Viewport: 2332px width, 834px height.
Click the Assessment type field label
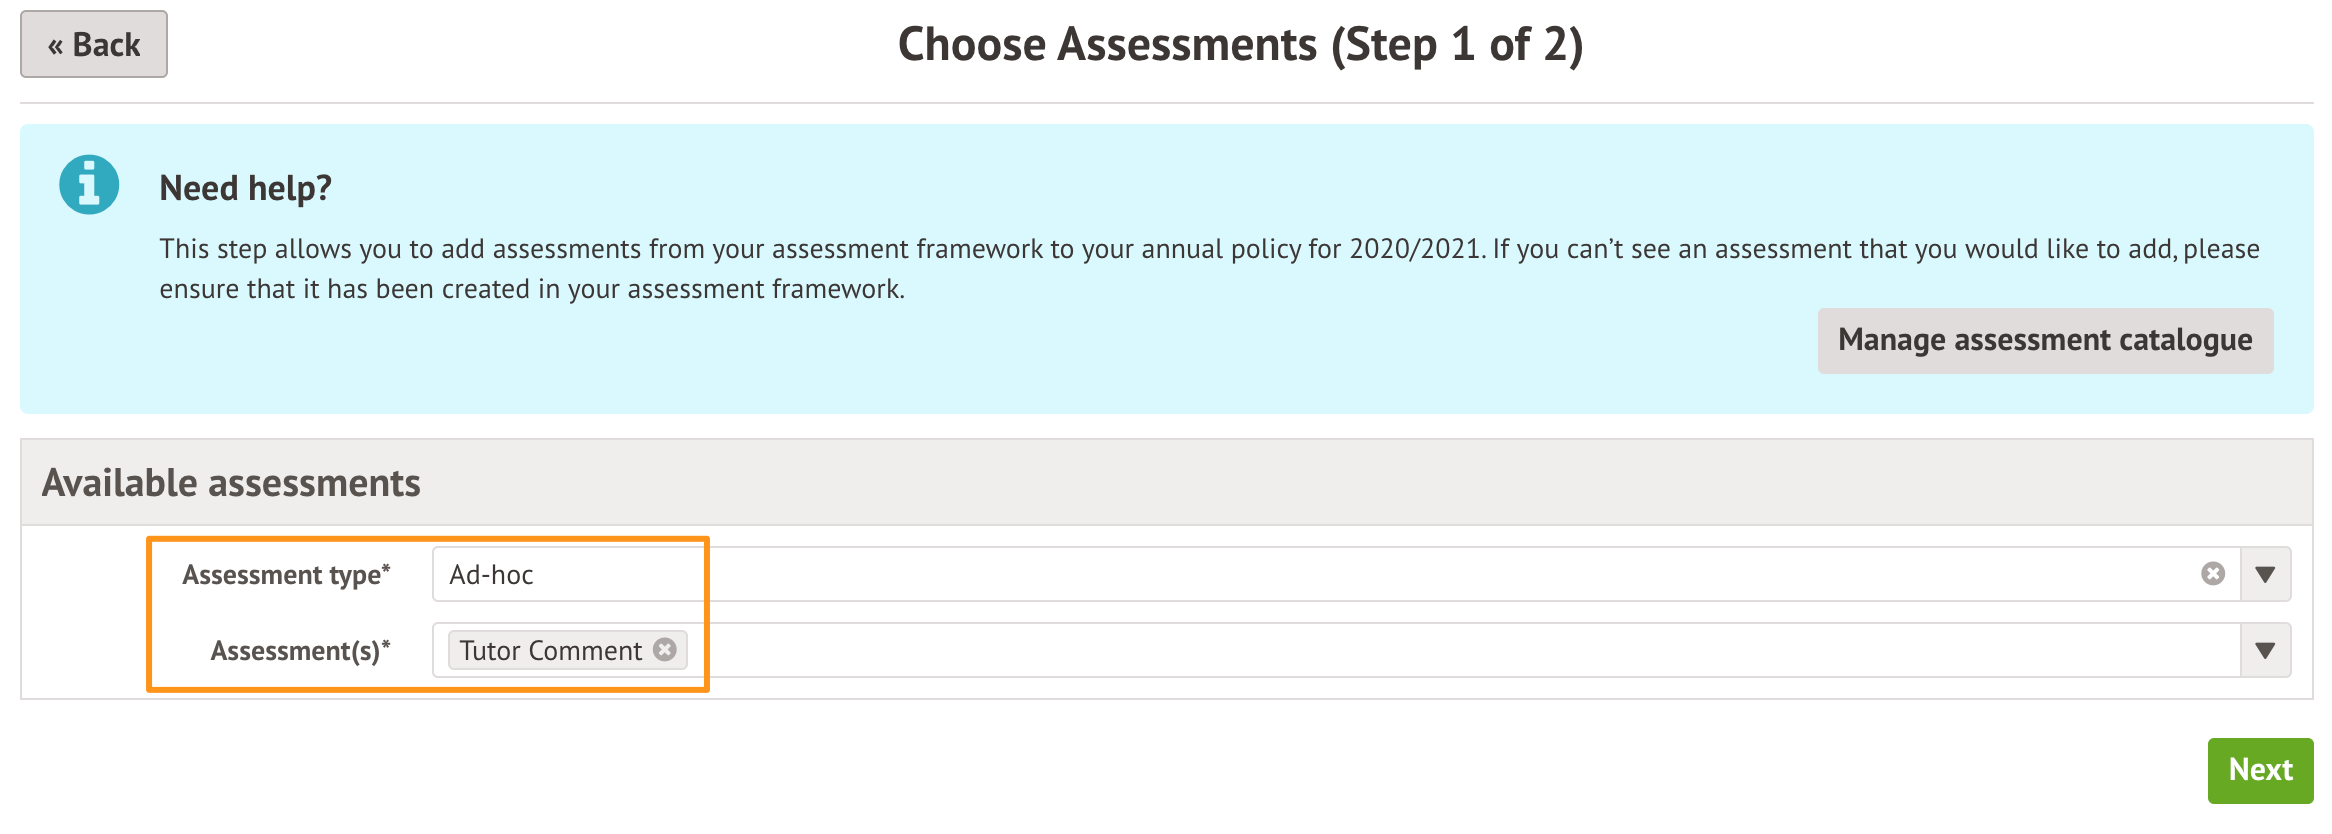(281, 575)
